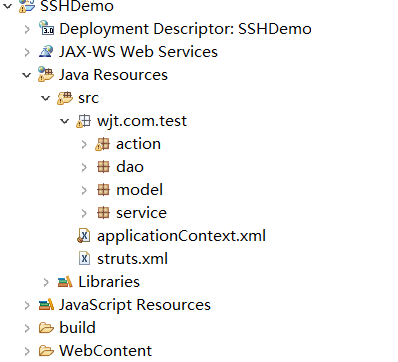Select the struts.xml file name
This screenshot has width=398, height=362.
point(132,259)
